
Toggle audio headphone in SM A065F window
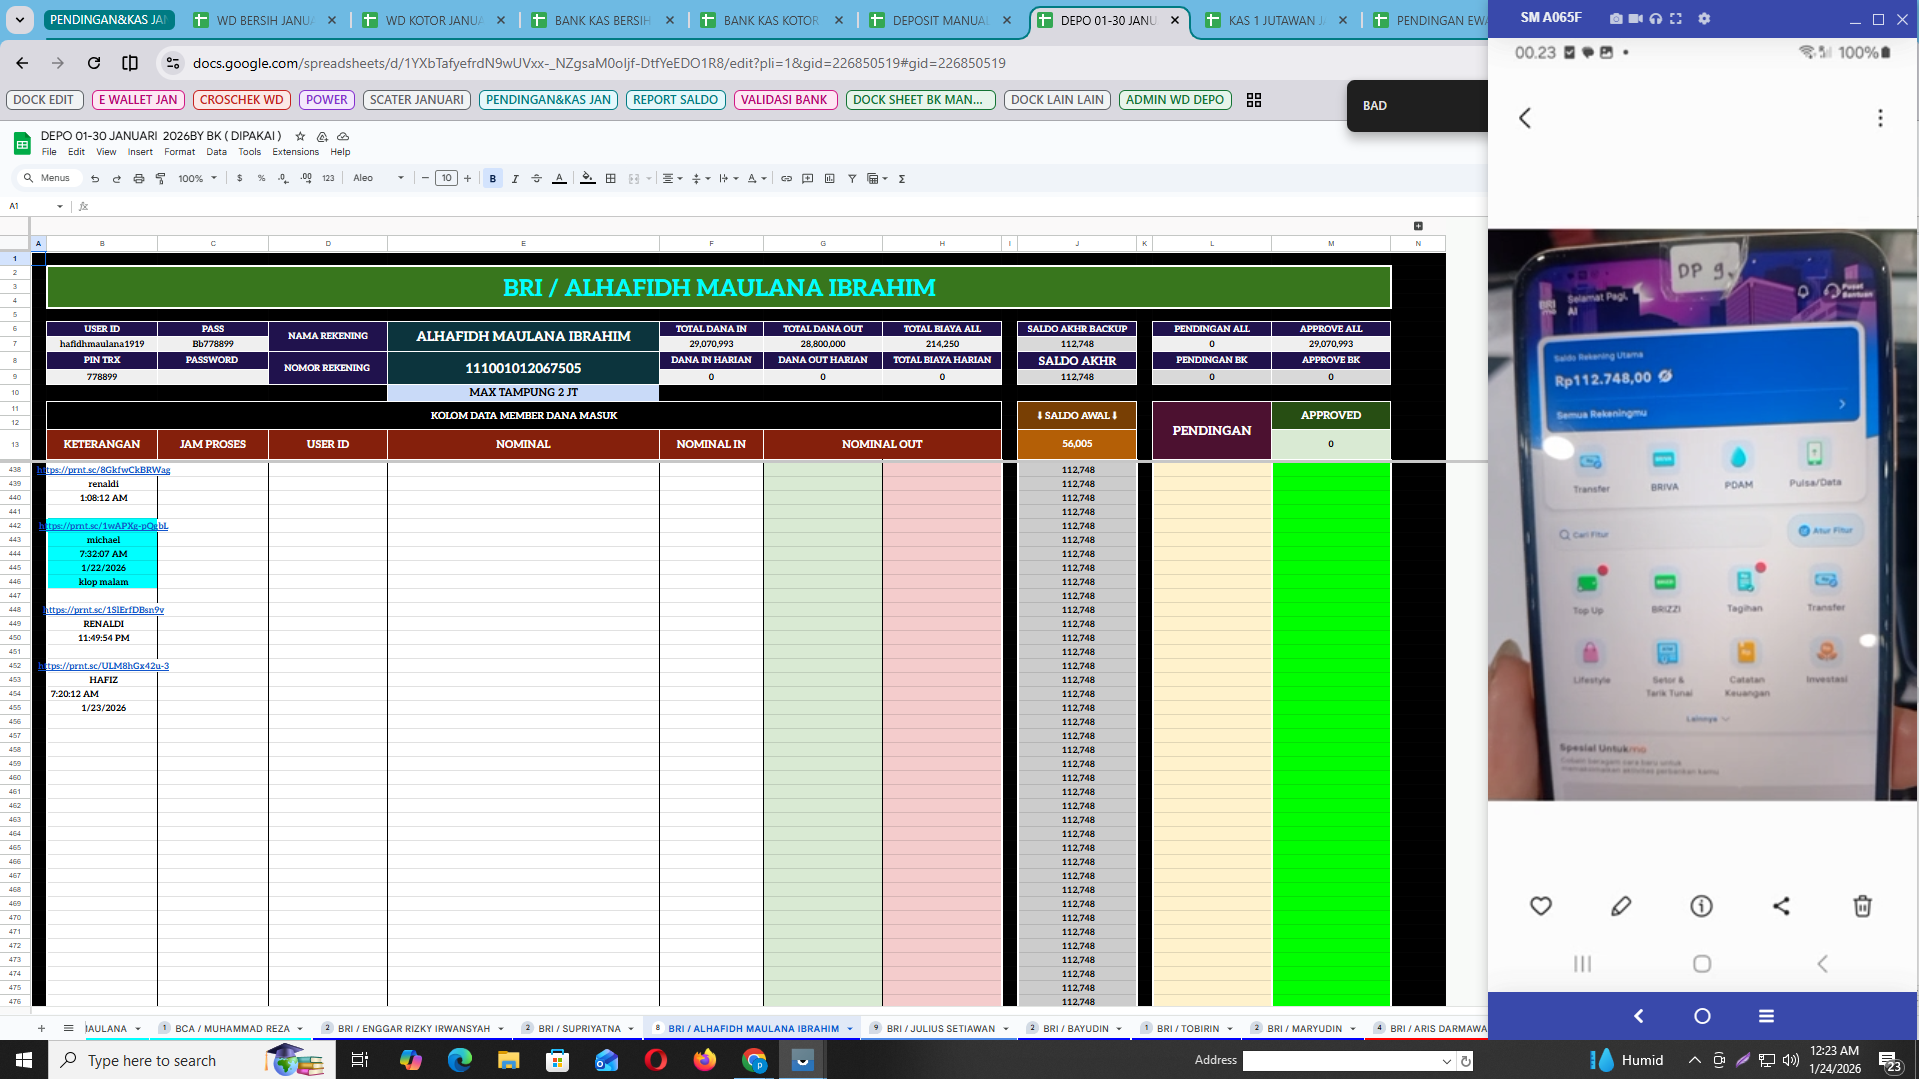pos(1656,18)
